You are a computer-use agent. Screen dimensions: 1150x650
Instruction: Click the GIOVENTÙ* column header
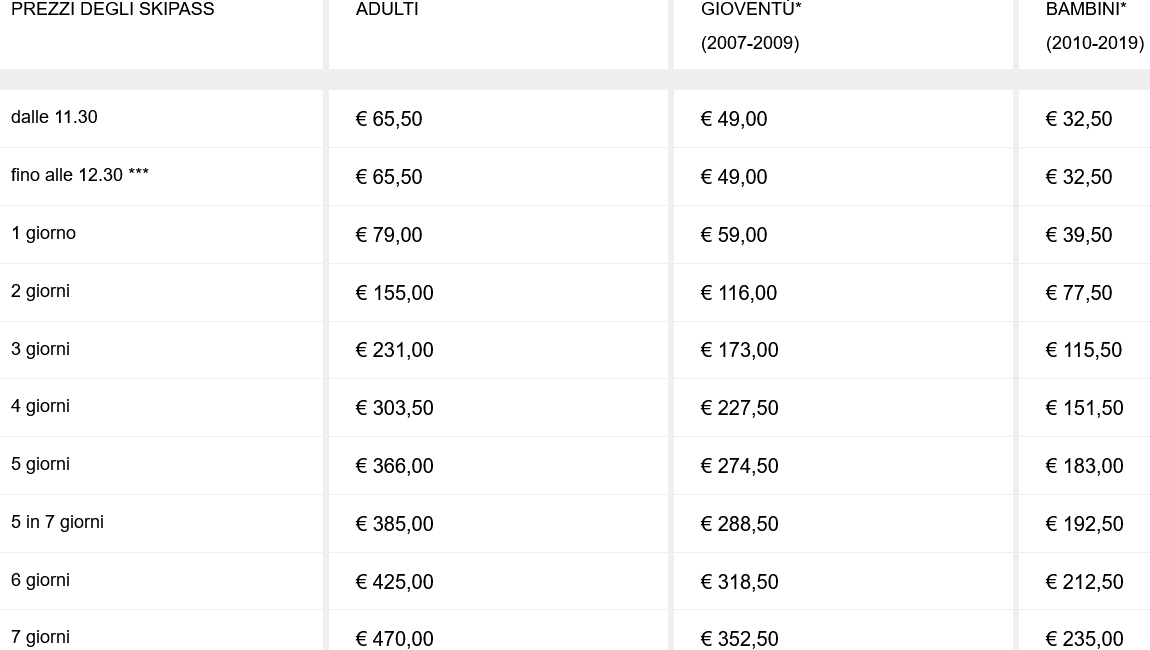coord(751,10)
